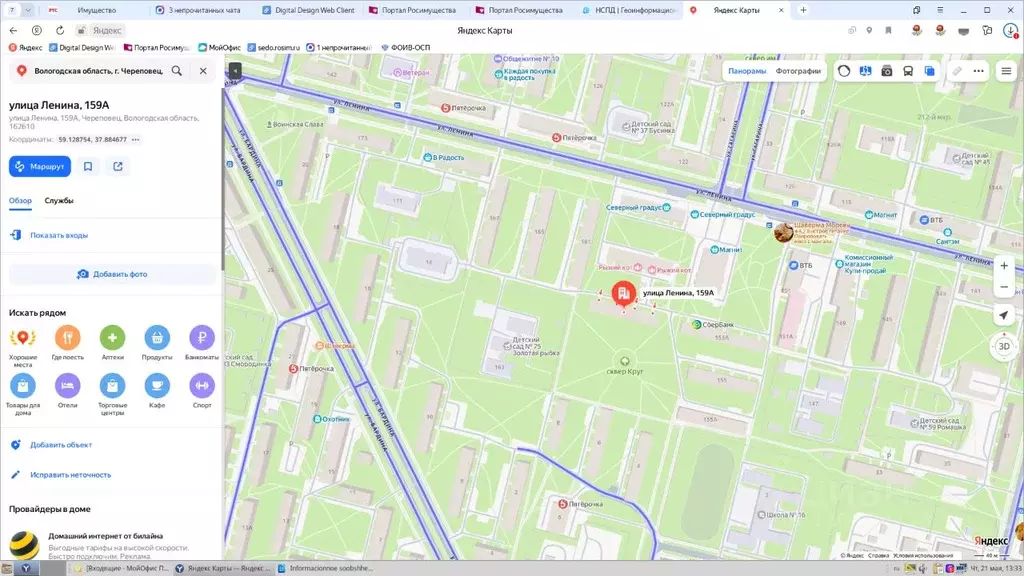This screenshot has width=1024, height=576.
Task: Search nearby Отели
Action: 67,391
